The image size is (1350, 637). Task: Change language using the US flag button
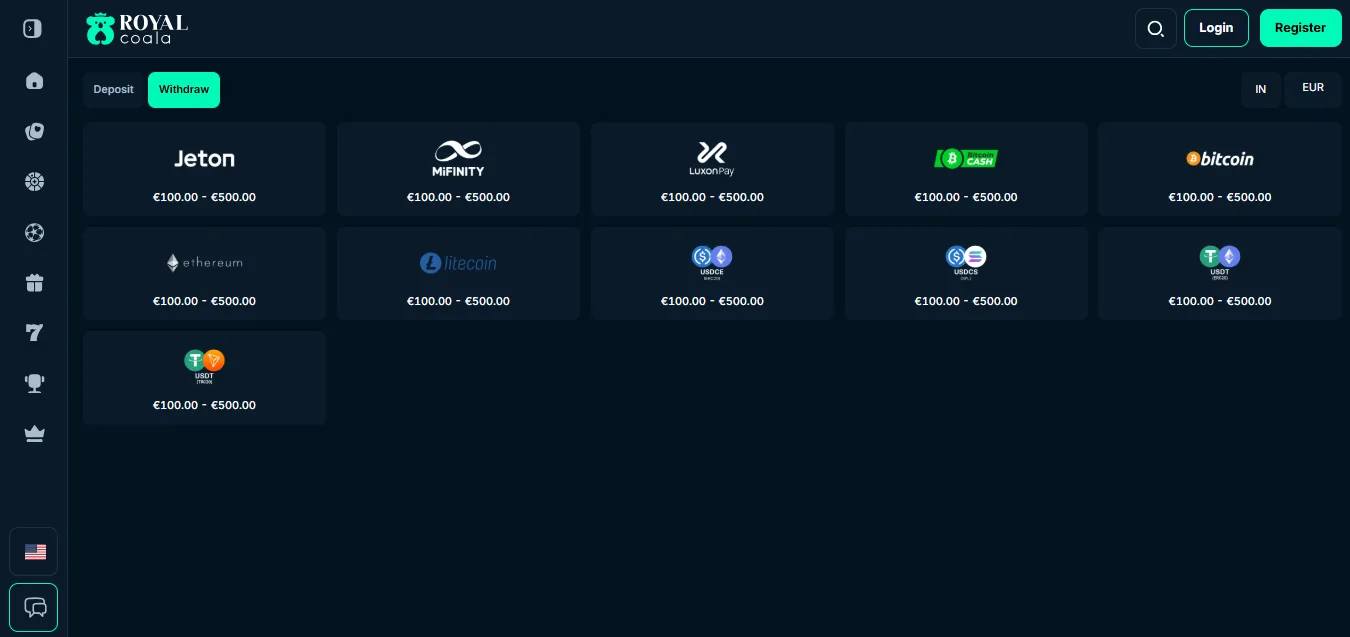tap(34, 552)
